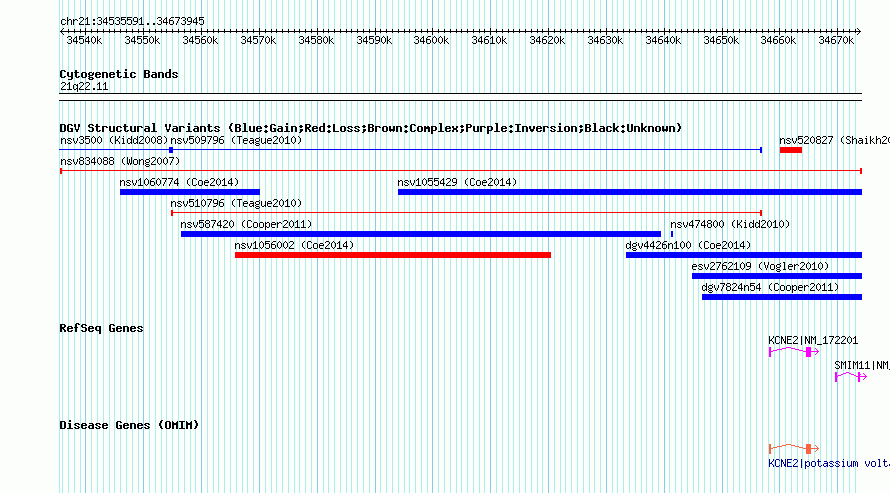Image resolution: width=890 pixels, height=493 pixels.
Task: Click the nsv520827 red loss variant bar
Action: click(791, 150)
